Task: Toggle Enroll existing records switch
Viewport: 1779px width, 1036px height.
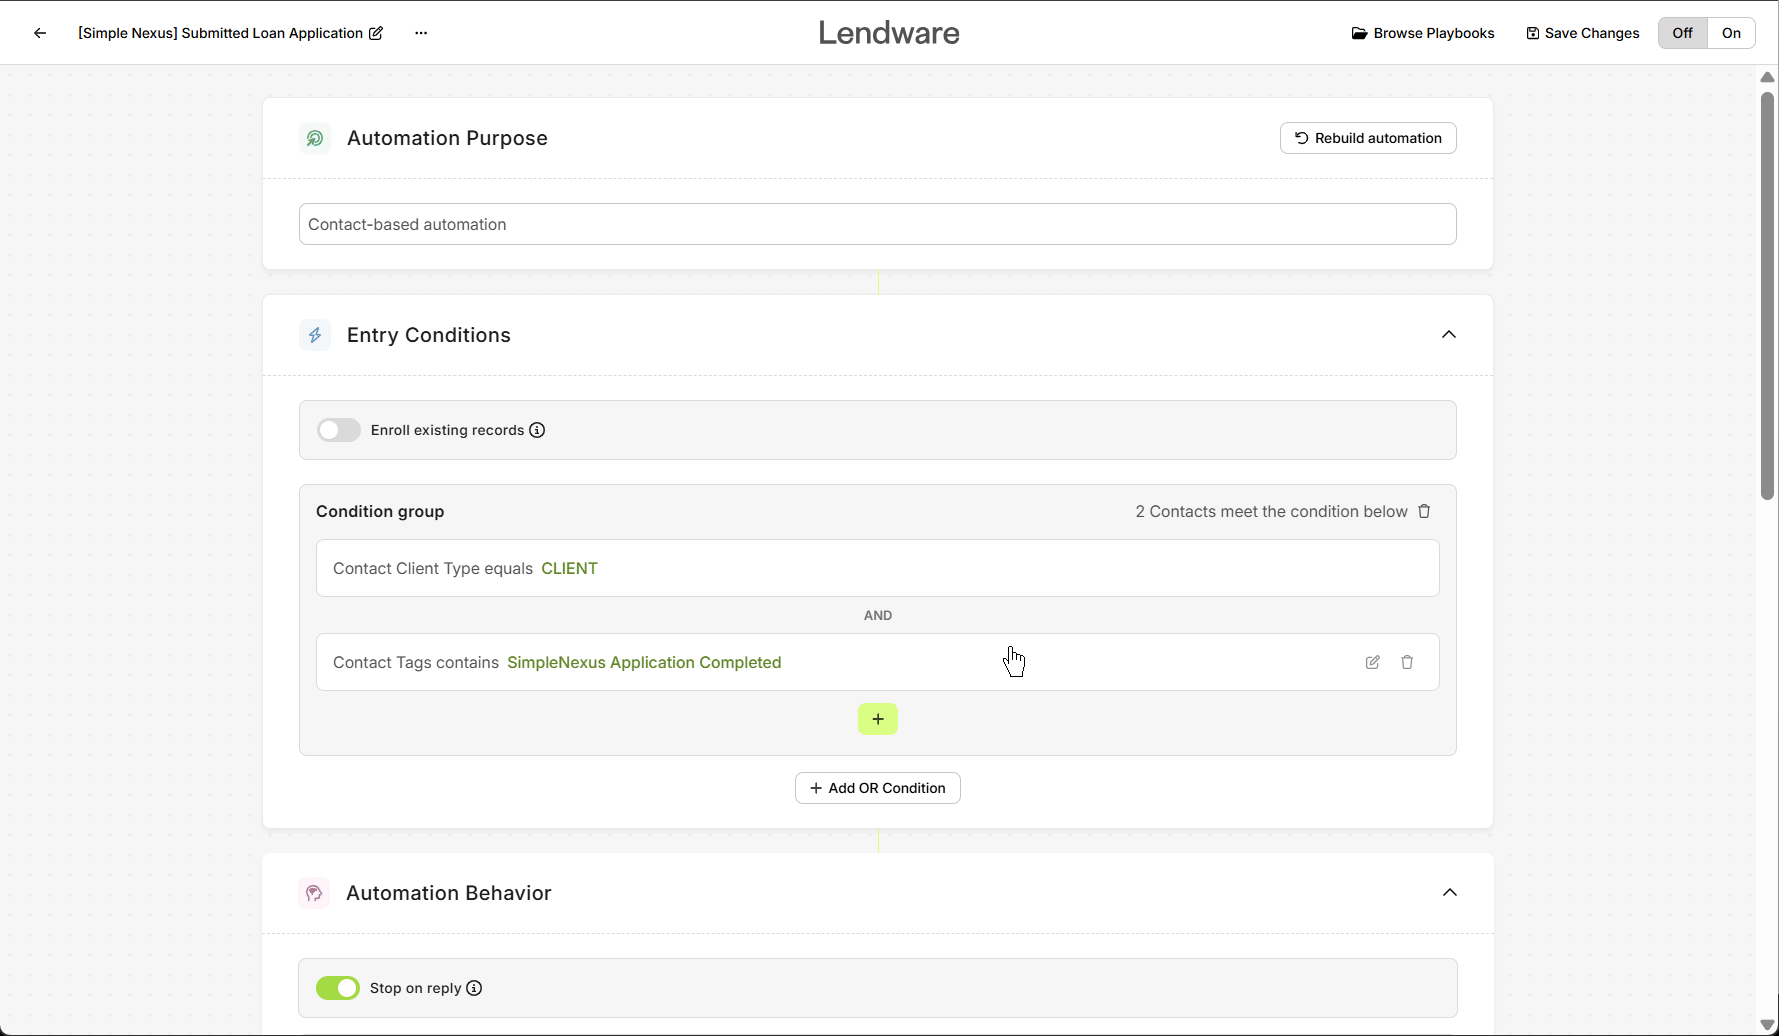Action: pyautogui.click(x=339, y=430)
